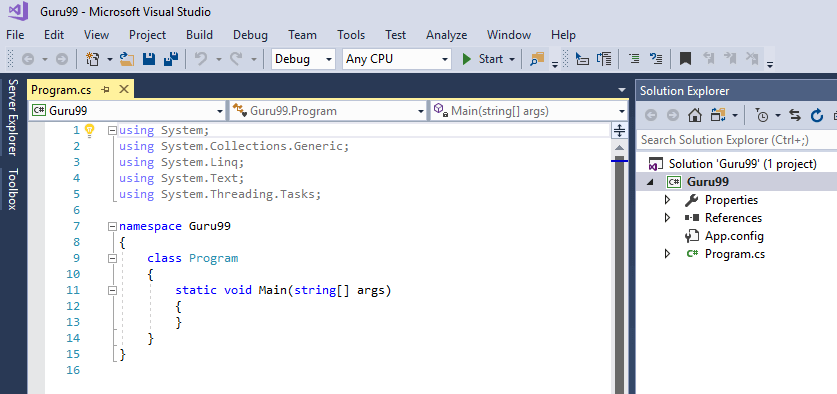This screenshot has height=394, width=837.
Task: Click the Start debugging button
Action: (x=483, y=59)
